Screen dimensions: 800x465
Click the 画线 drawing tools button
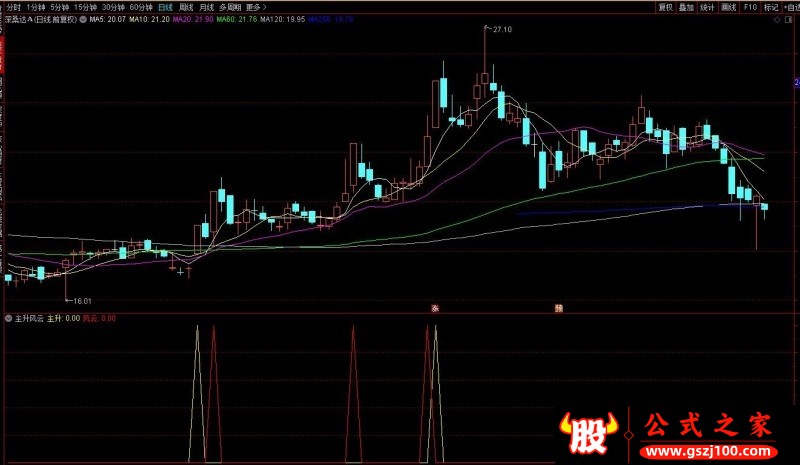pos(729,7)
